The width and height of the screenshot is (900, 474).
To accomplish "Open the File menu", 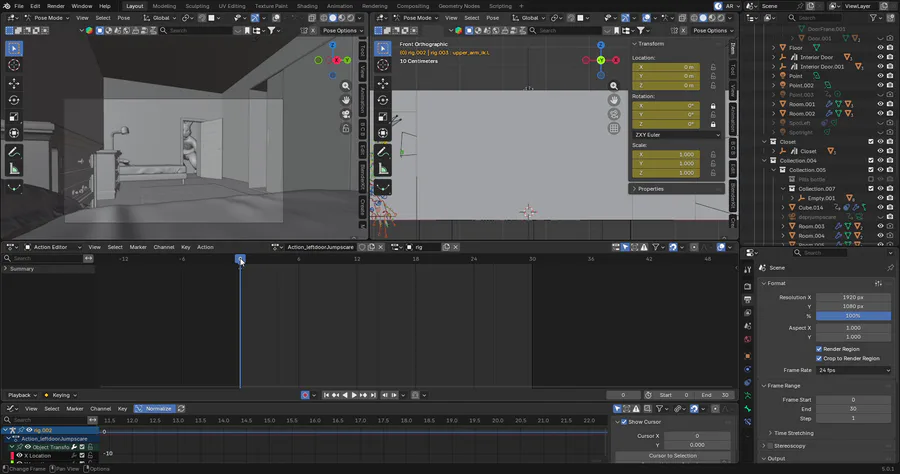I will pyautogui.click(x=19, y=6).
